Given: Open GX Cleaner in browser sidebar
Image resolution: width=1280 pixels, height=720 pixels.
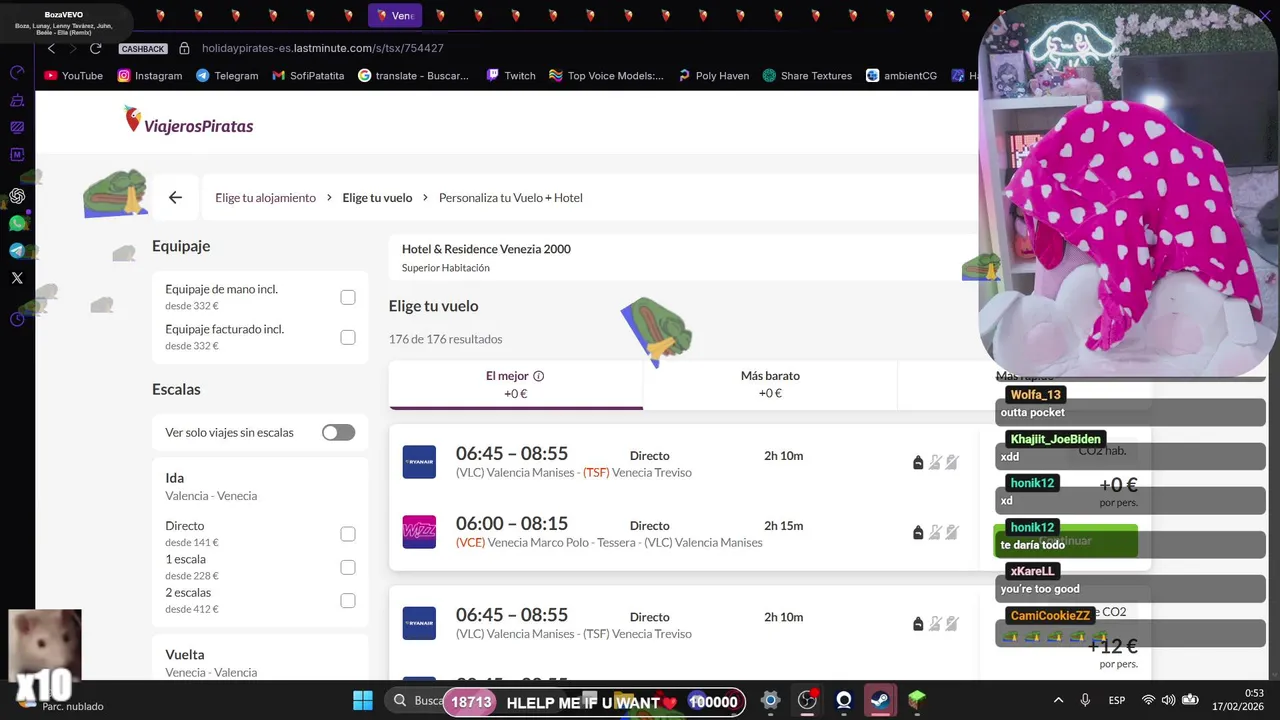Looking at the screenshot, I should [x=17, y=100].
